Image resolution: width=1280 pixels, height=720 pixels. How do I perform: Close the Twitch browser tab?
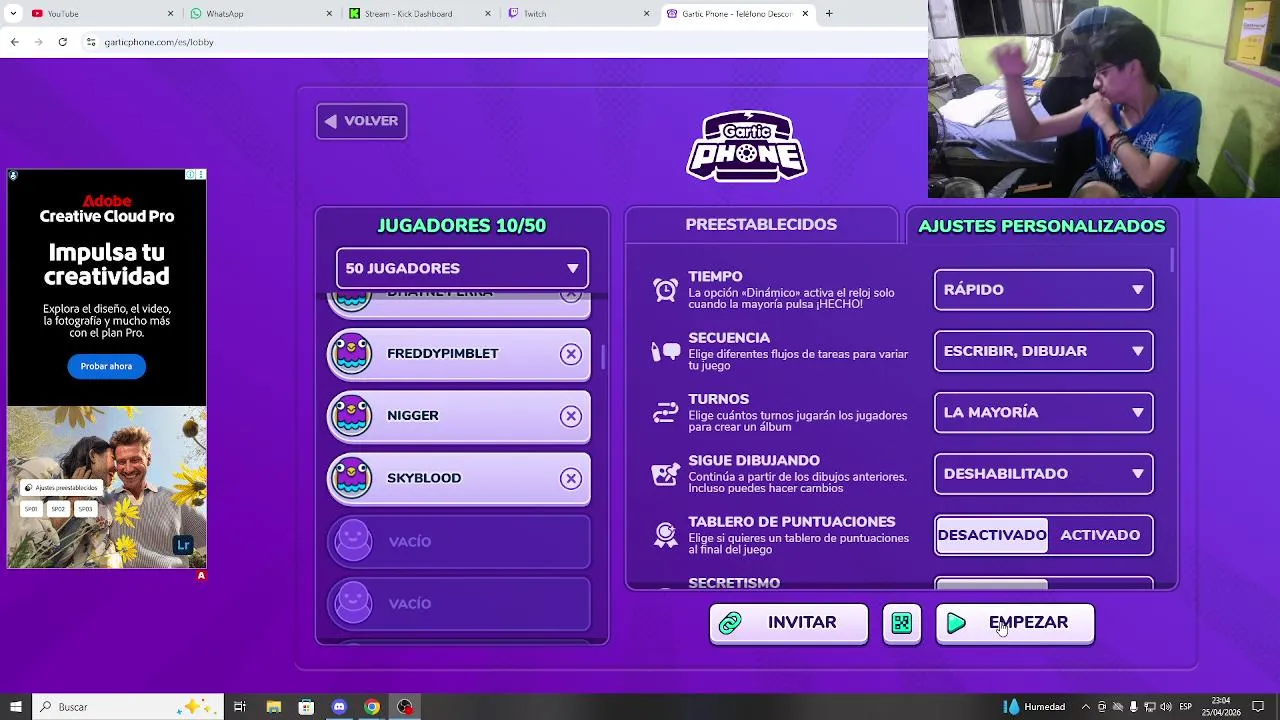pos(646,13)
